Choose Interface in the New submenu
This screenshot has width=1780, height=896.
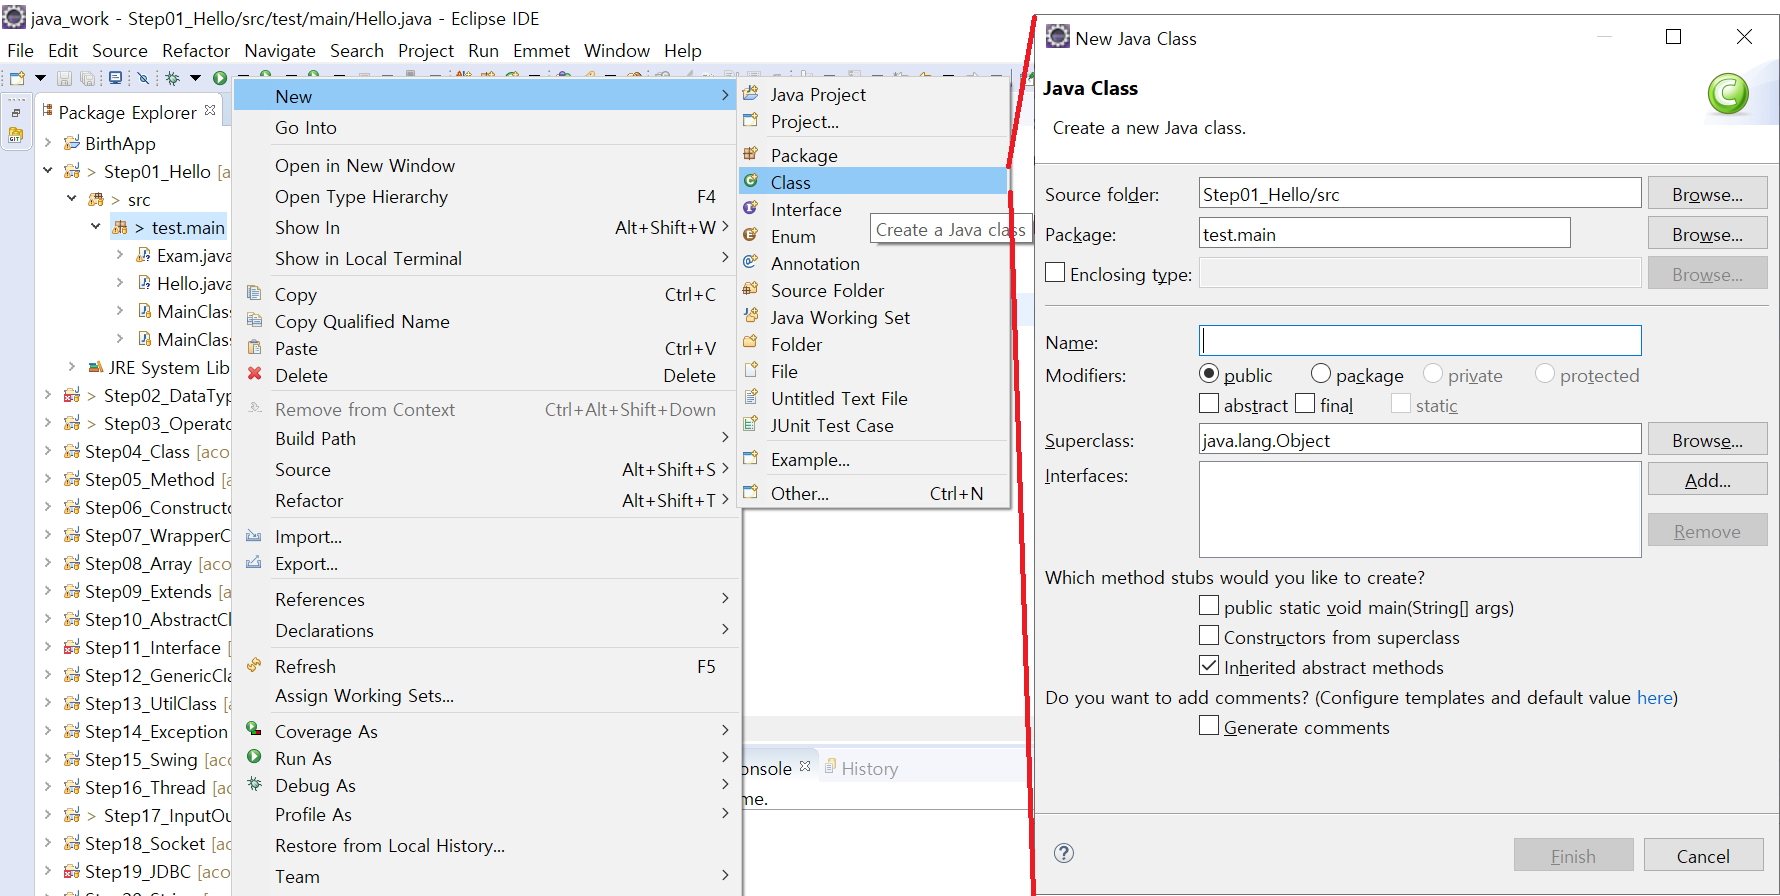873,209
